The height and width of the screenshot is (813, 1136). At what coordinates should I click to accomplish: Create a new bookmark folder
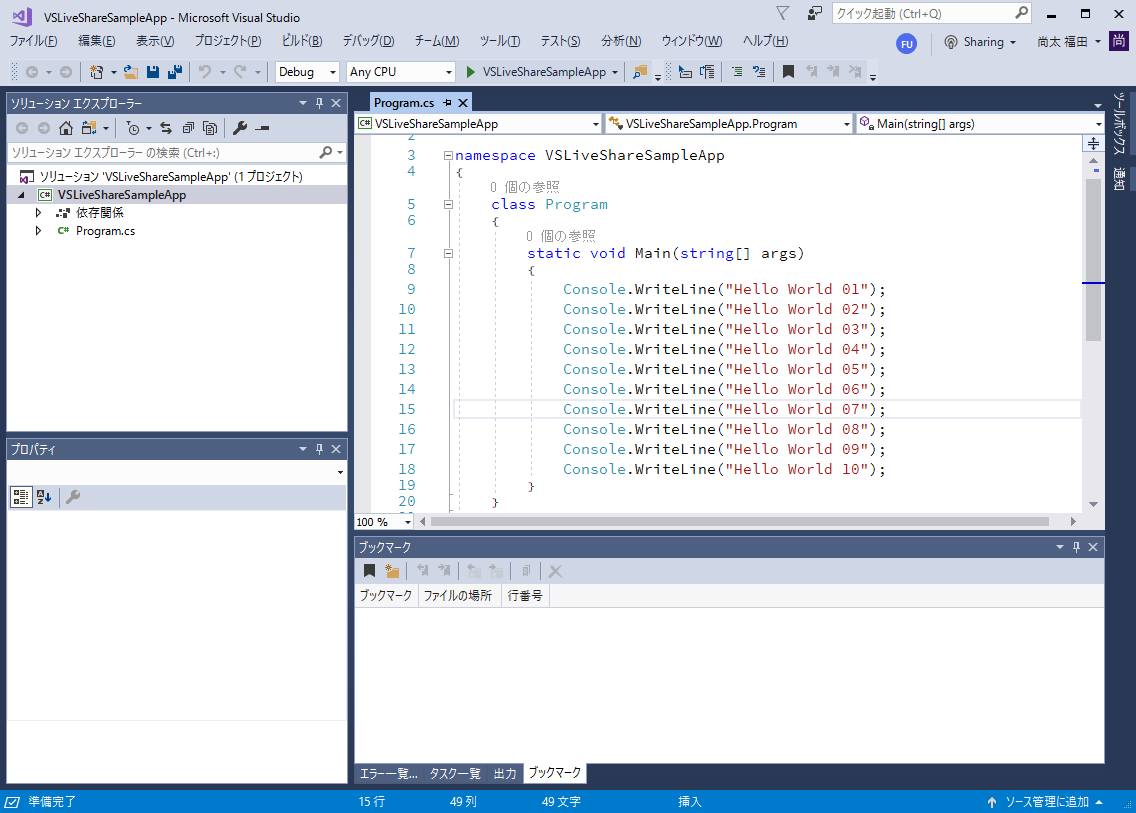pyautogui.click(x=392, y=570)
